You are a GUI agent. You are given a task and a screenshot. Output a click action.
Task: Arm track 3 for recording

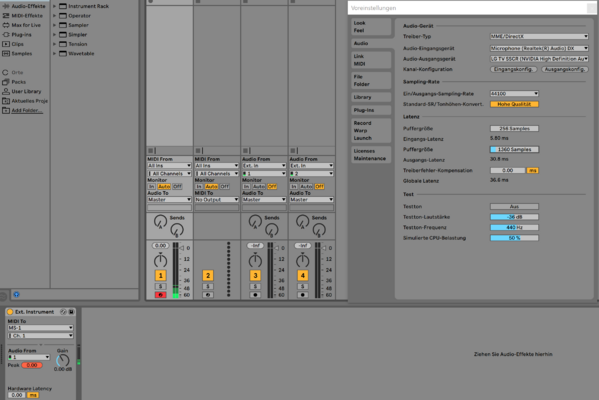click(255, 295)
